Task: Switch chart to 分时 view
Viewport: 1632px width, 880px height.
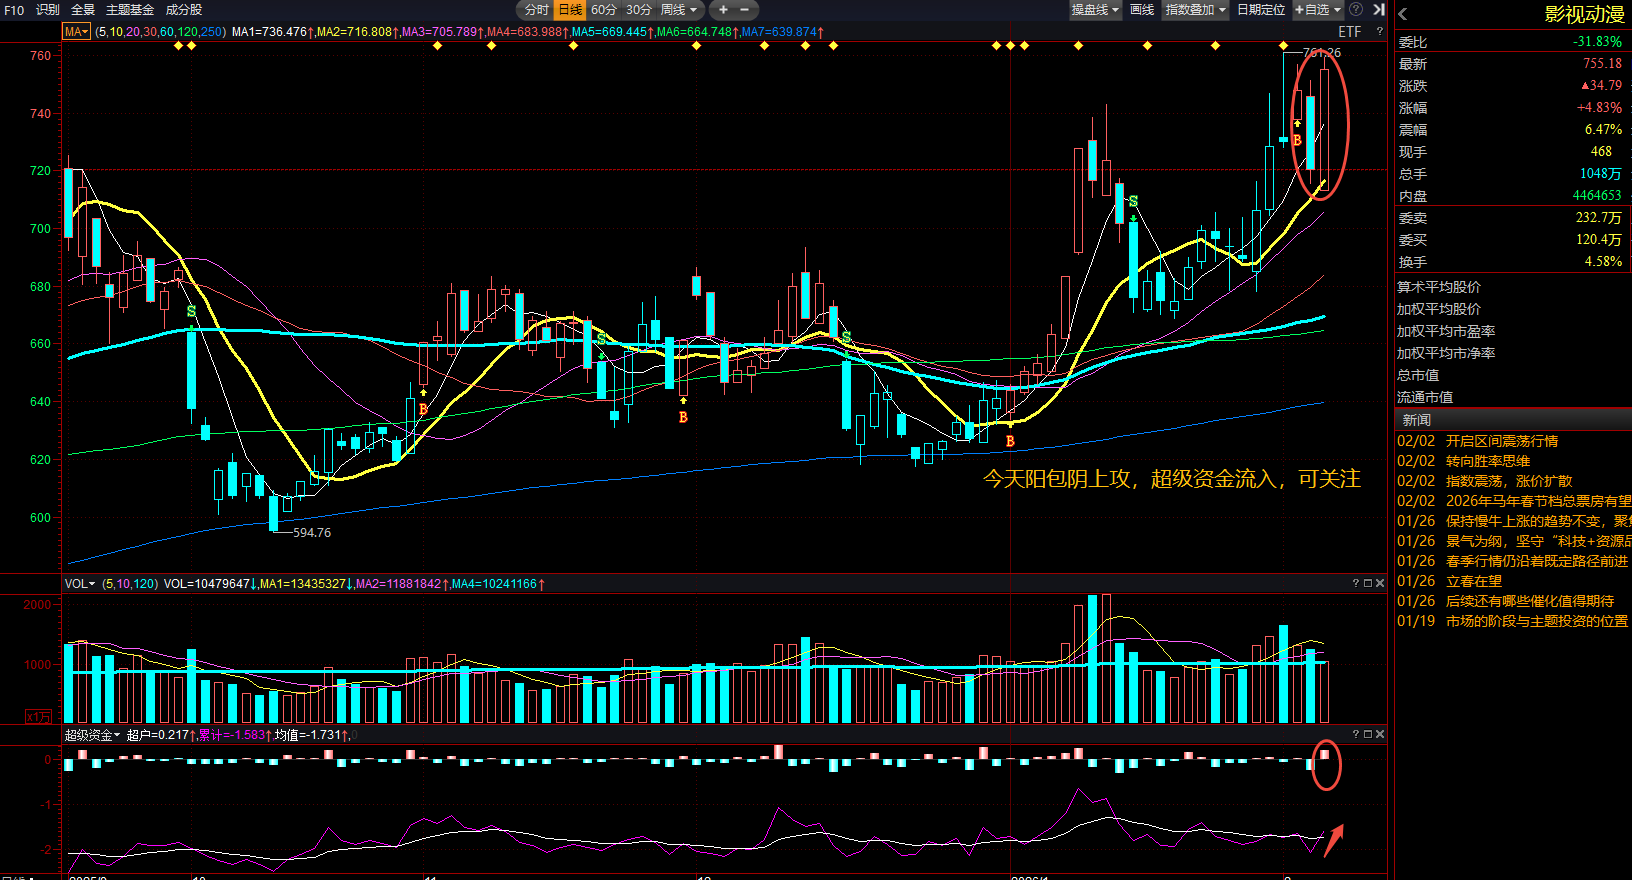Action: tap(536, 10)
